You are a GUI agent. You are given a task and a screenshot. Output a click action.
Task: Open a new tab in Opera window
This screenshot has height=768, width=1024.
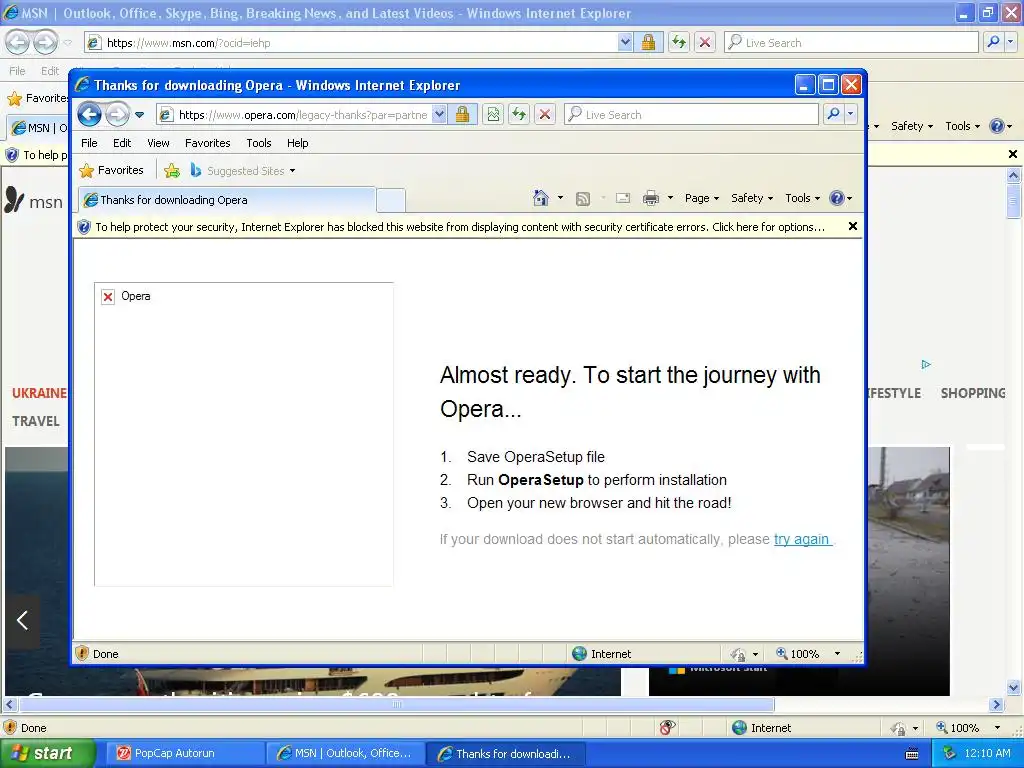391,200
